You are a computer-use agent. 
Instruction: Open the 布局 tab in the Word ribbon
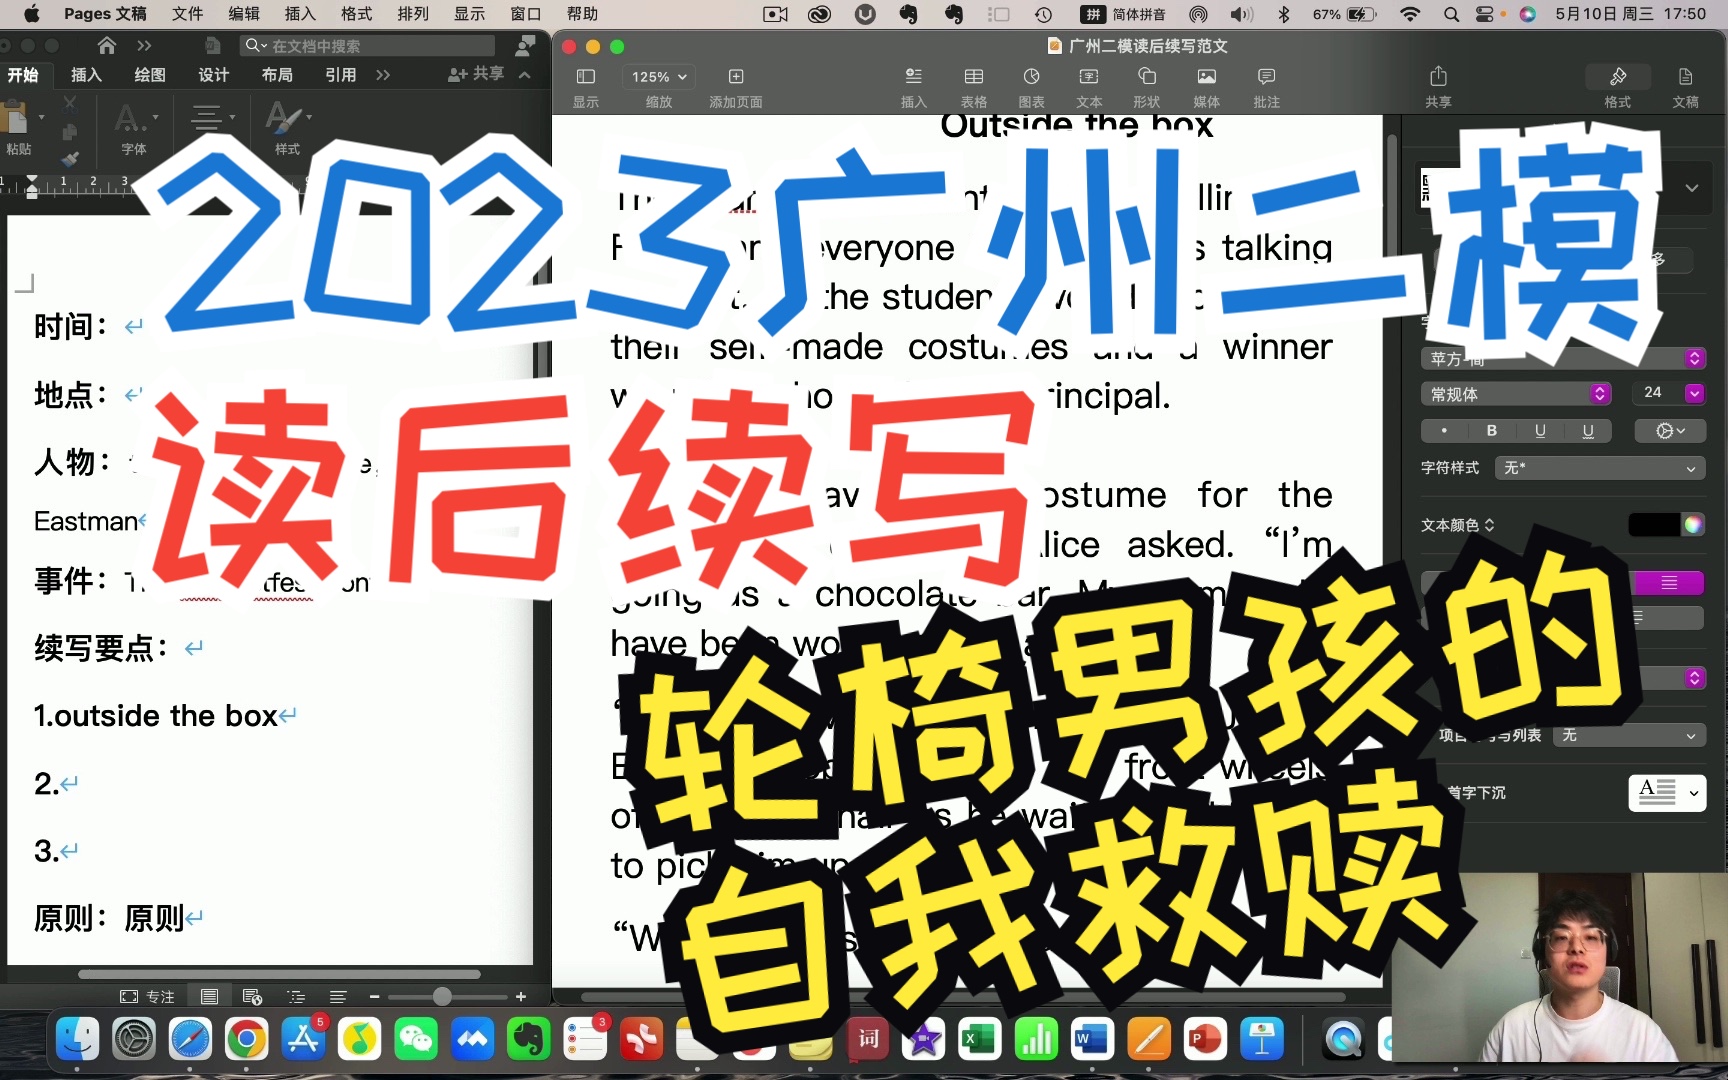[x=277, y=75]
